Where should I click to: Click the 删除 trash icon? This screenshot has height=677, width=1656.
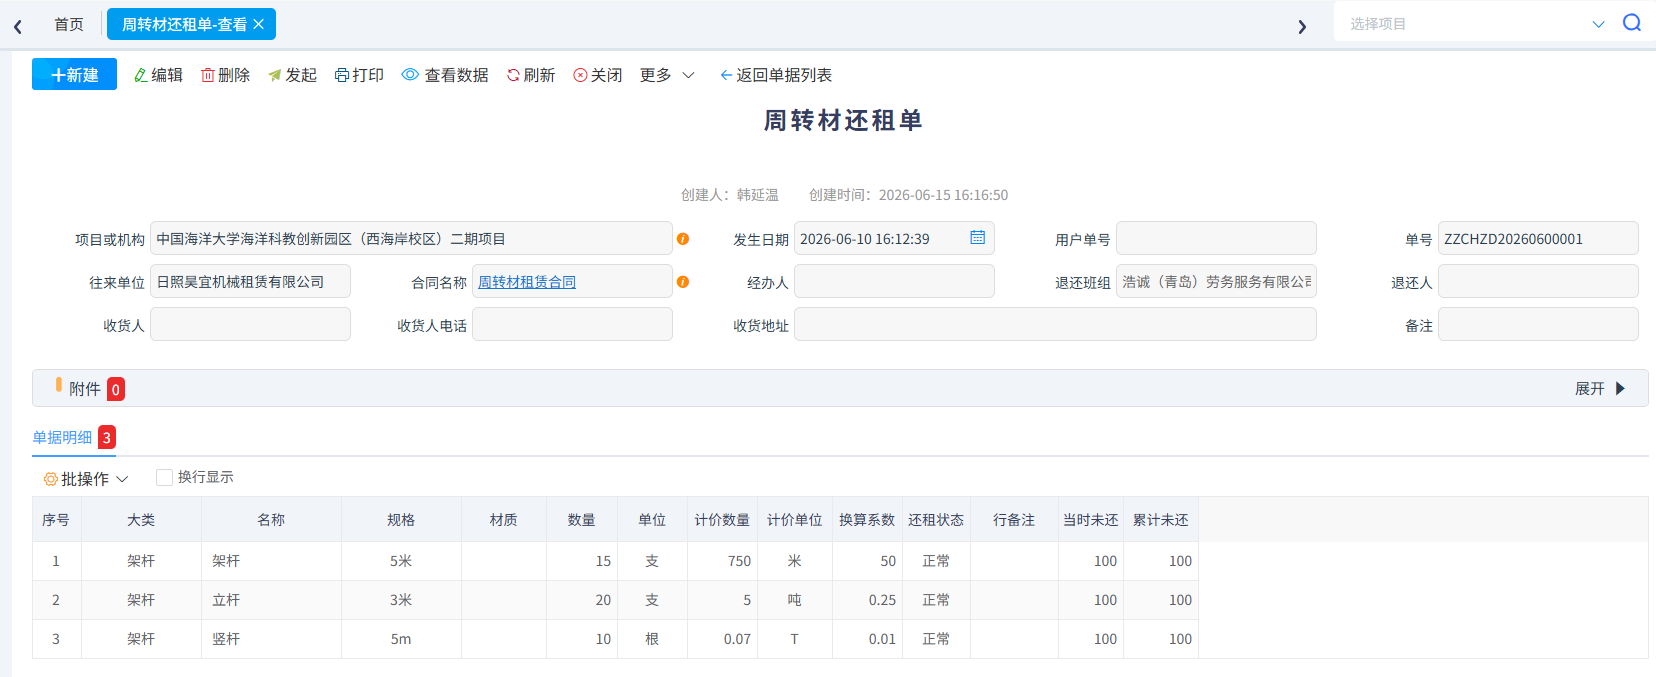208,75
